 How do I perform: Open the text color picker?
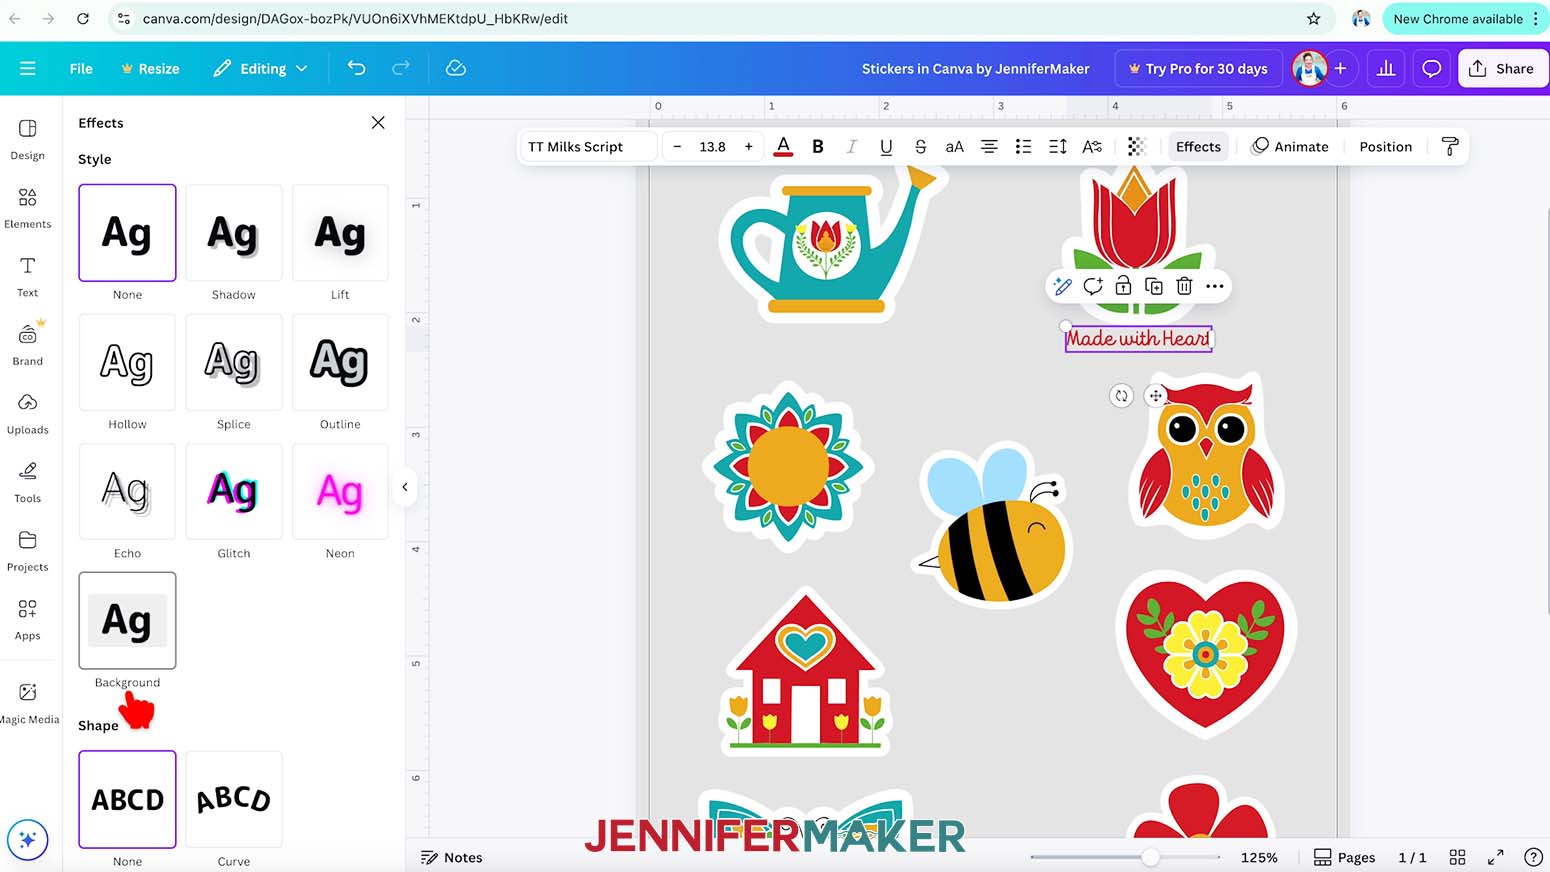click(x=784, y=146)
